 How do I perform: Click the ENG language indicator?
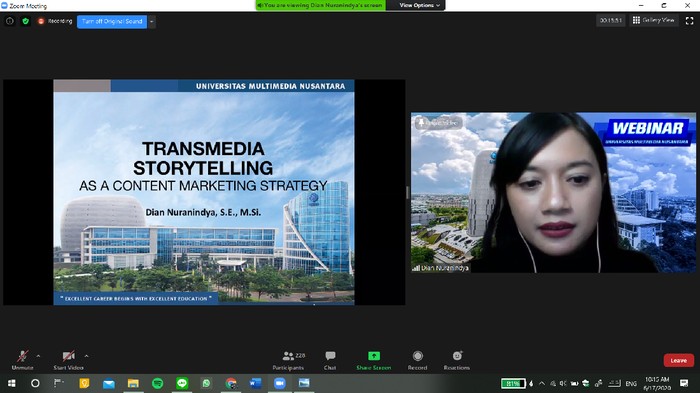point(631,383)
